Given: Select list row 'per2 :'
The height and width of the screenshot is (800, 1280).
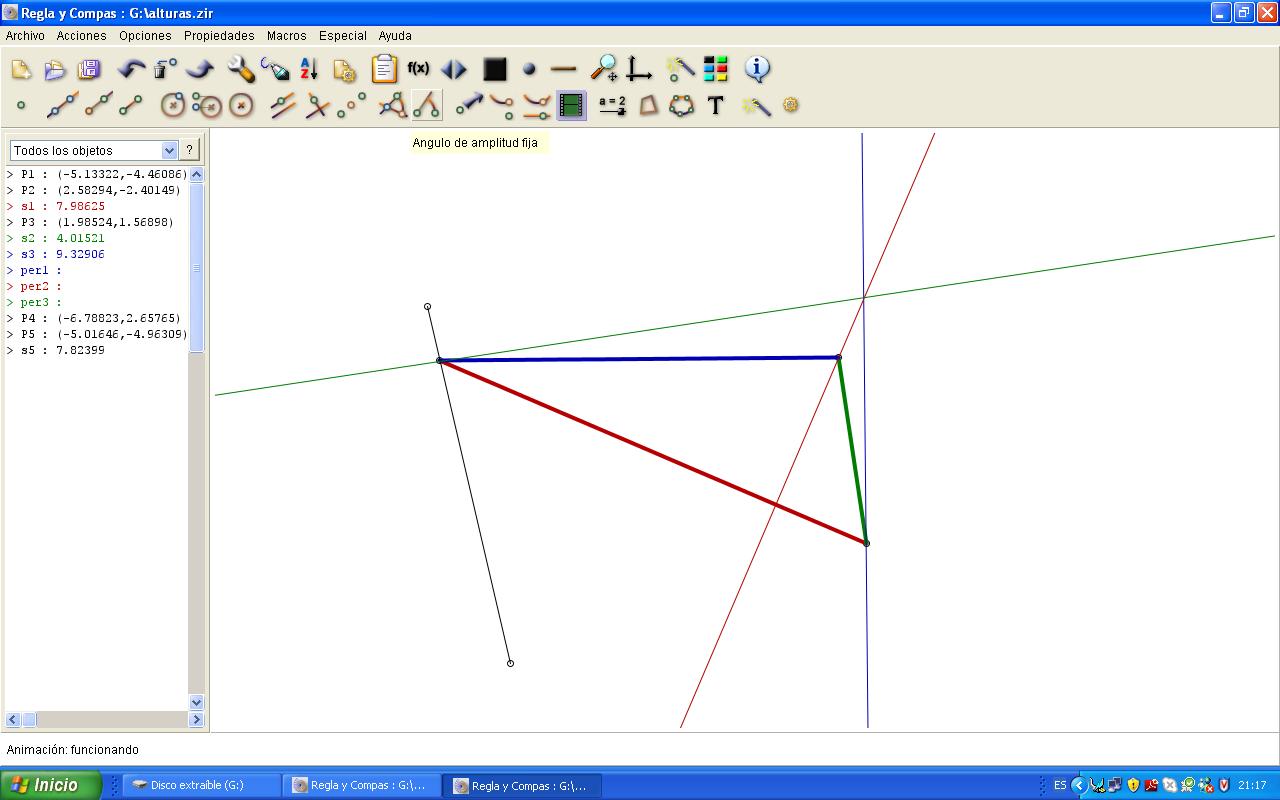Looking at the screenshot, I should (96, 286).
